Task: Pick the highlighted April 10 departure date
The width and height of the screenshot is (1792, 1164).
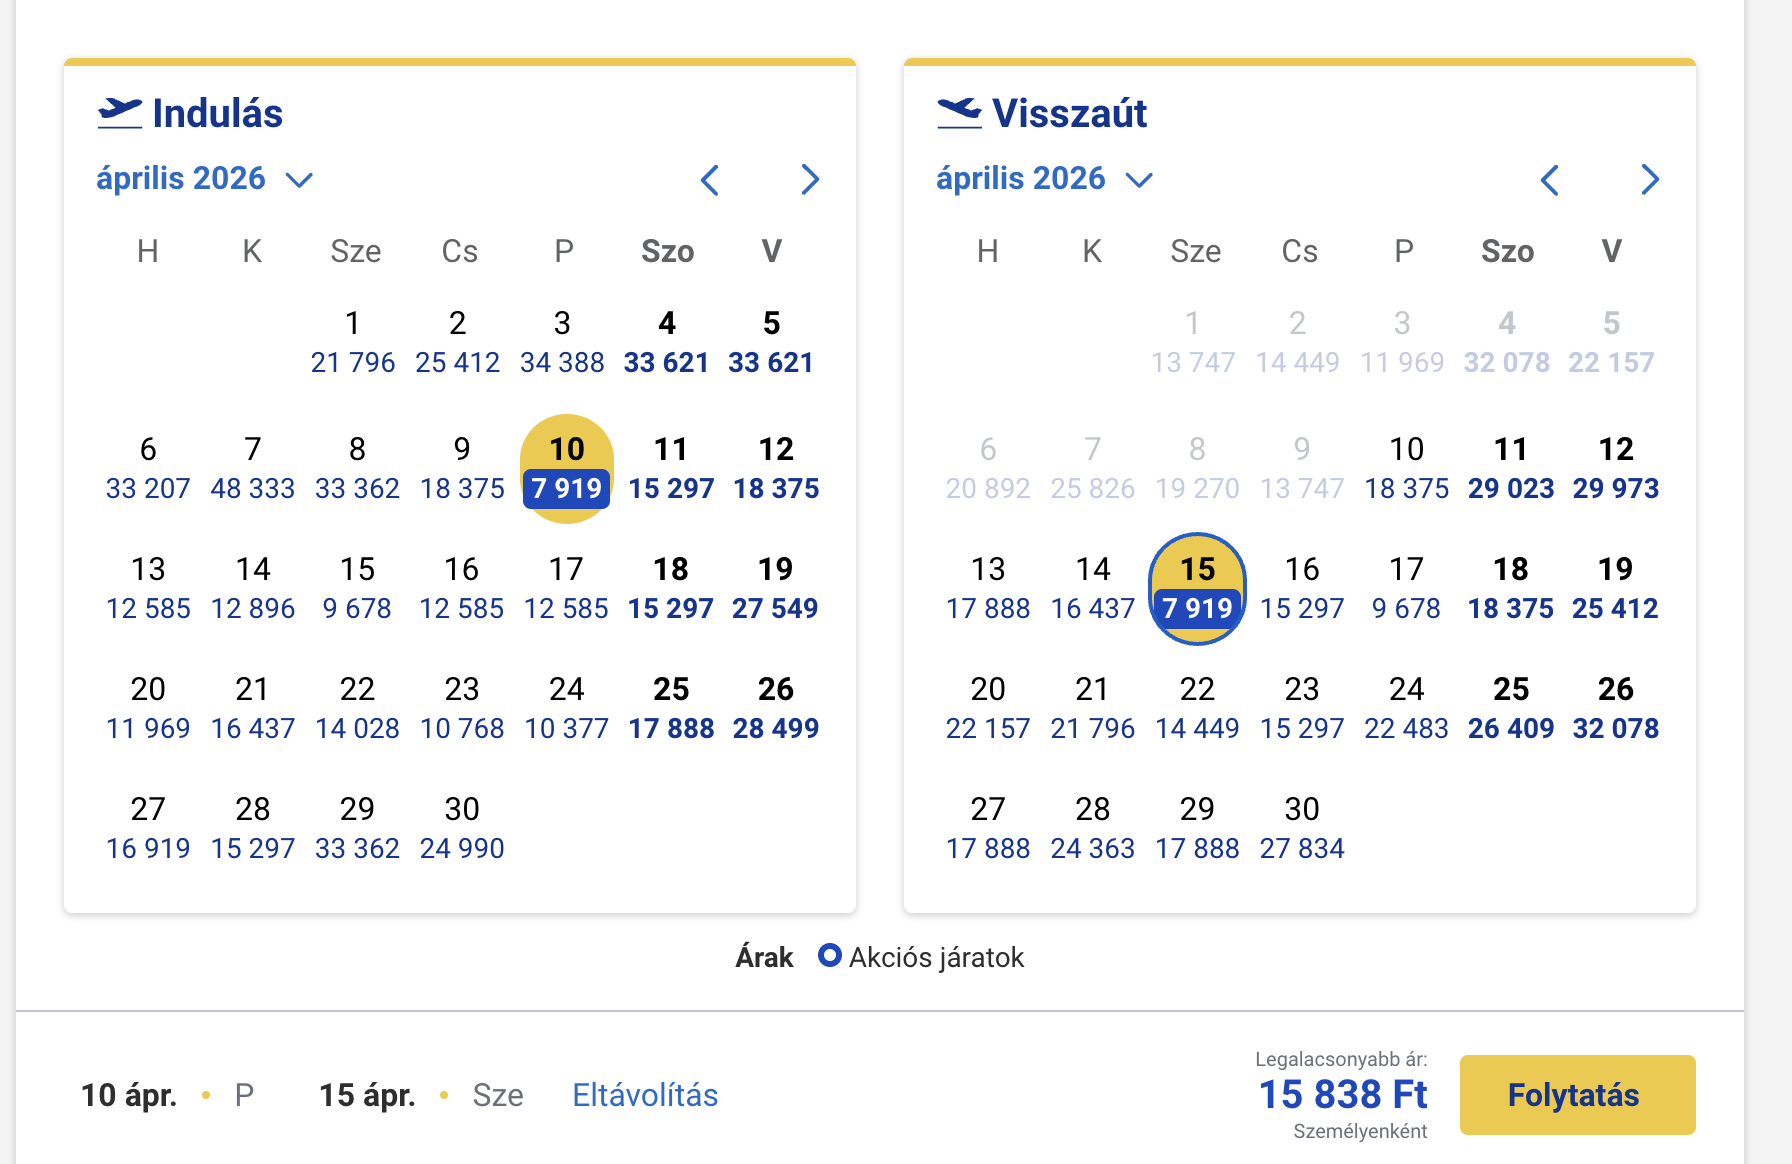Action: pyautogui.click(x=567, y=468)
